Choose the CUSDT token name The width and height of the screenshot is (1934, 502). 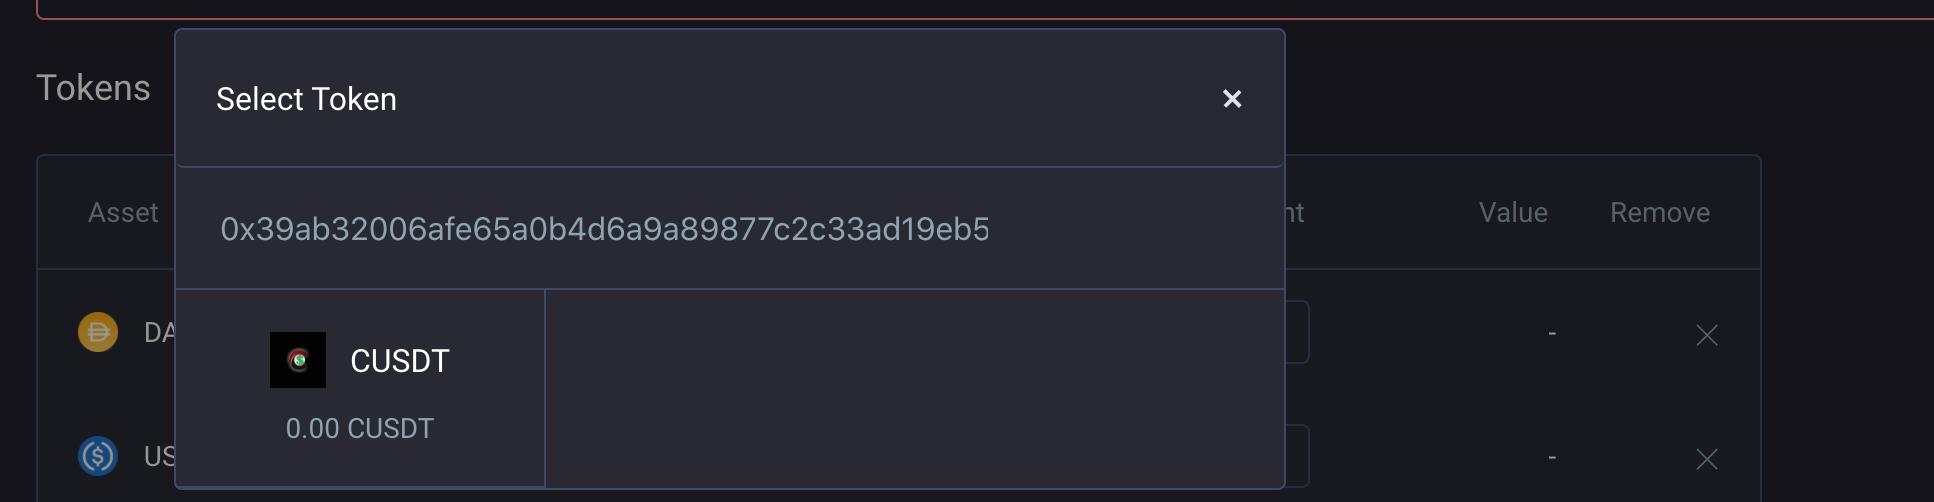400,361
